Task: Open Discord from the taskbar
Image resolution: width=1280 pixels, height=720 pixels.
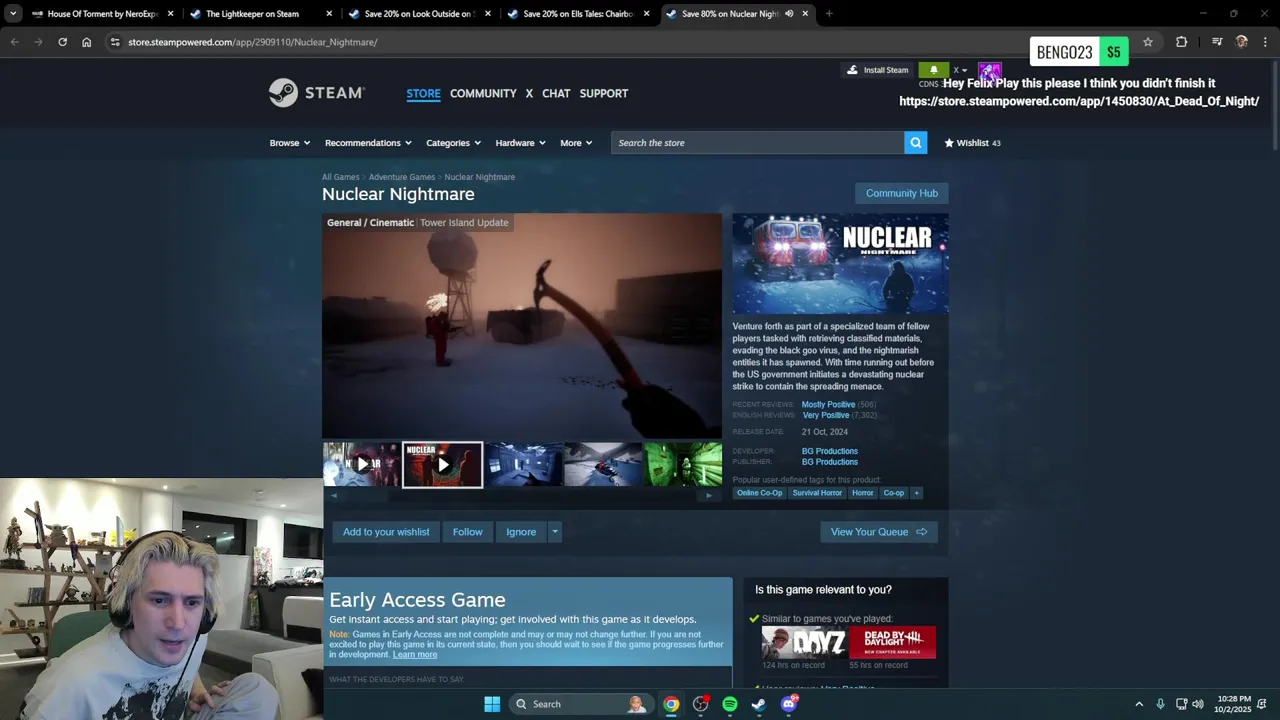Action: (x=789, y=704)
